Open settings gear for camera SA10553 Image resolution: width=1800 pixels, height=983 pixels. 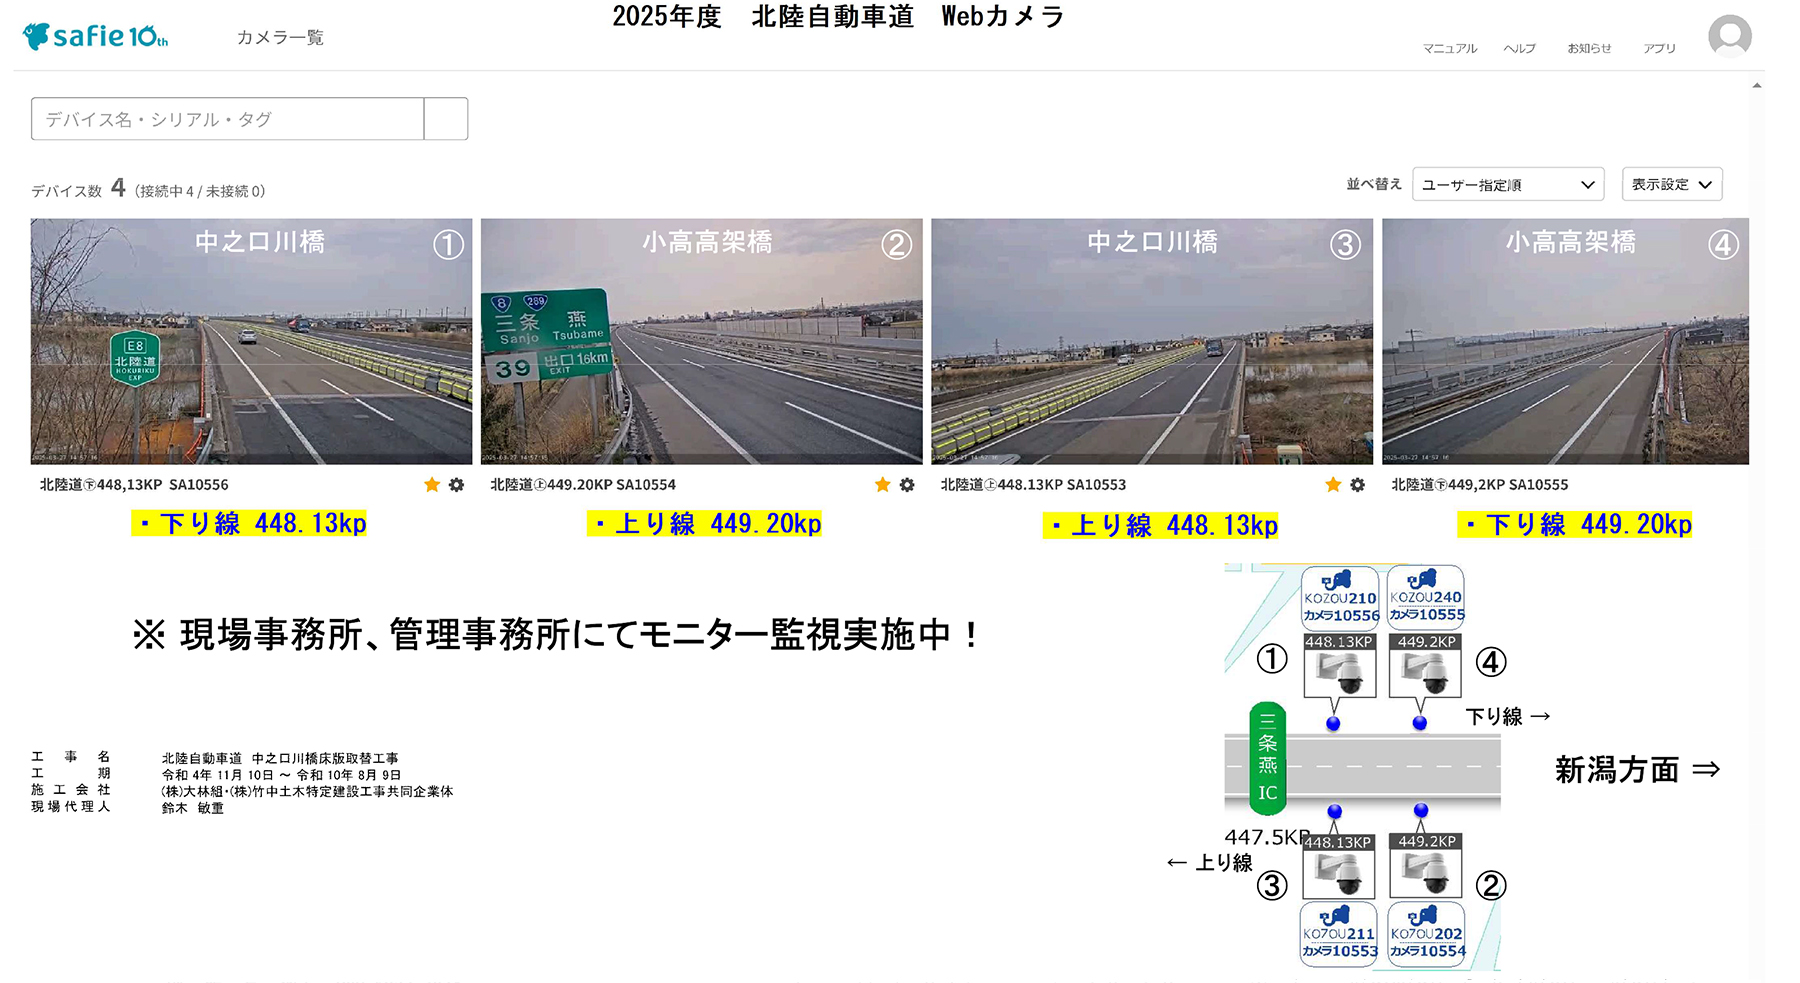(1357, 485)
